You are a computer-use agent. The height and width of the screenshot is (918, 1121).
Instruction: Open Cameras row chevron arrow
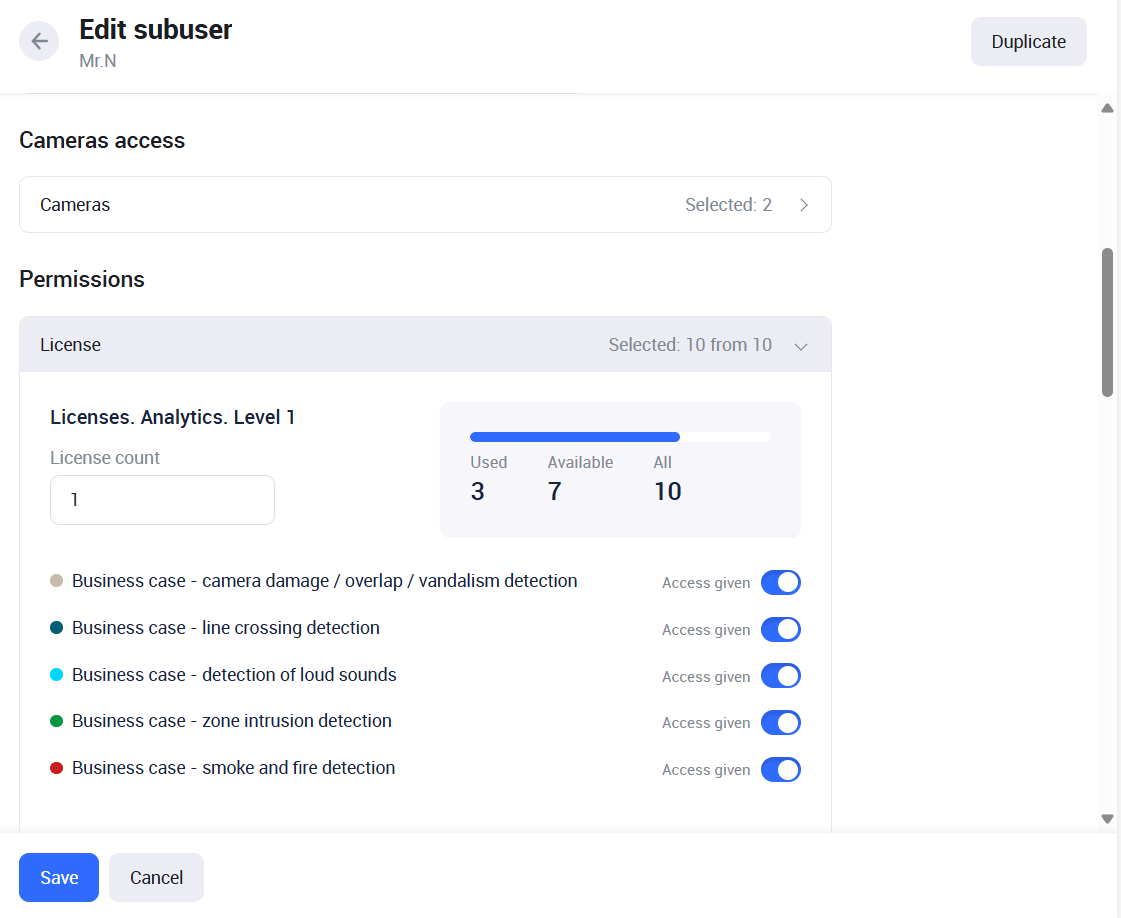coord(804,205)
